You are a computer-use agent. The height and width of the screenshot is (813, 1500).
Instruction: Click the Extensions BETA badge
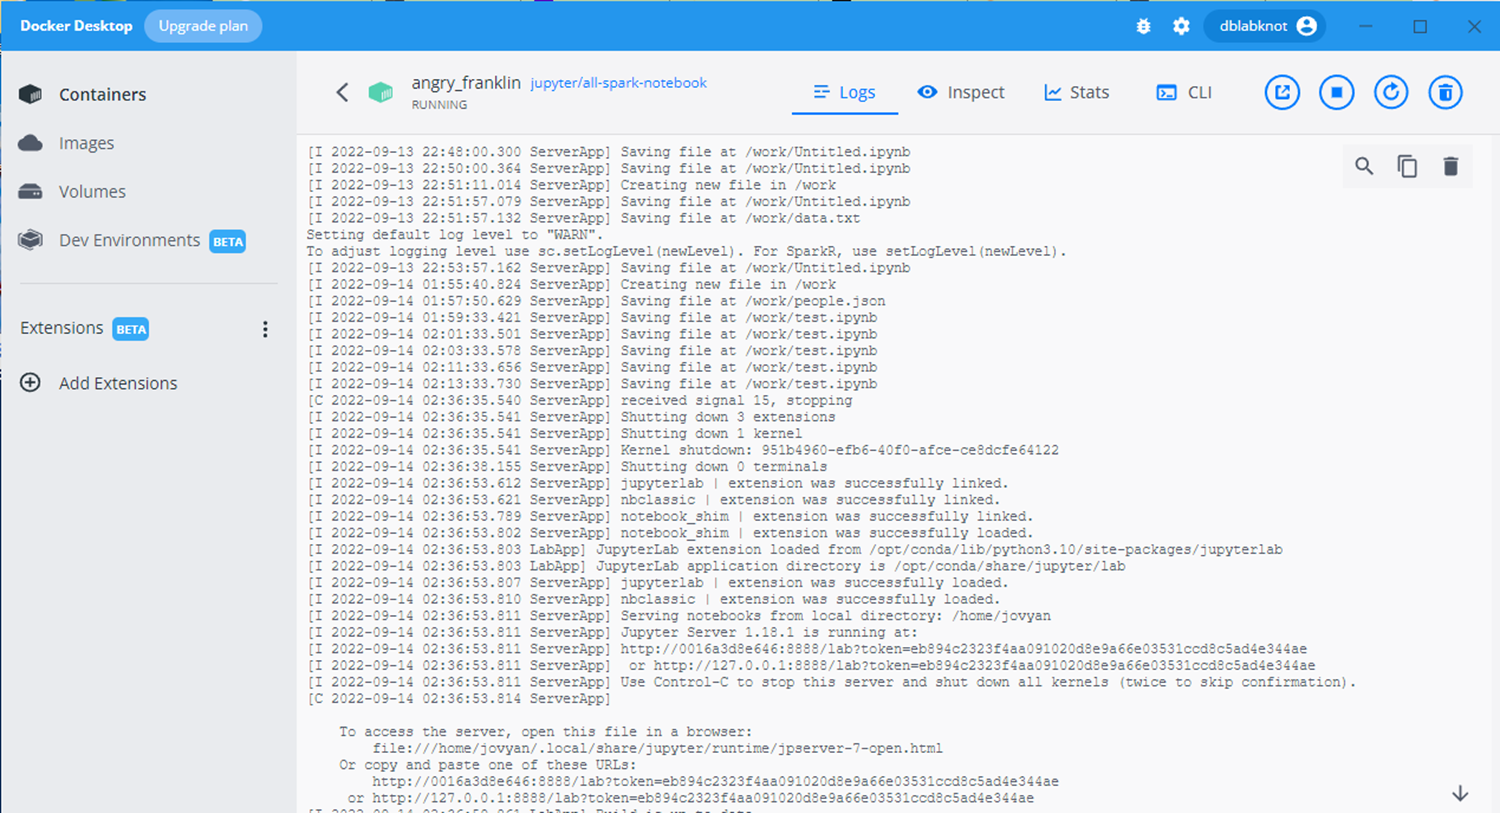[x=131, y=329]
